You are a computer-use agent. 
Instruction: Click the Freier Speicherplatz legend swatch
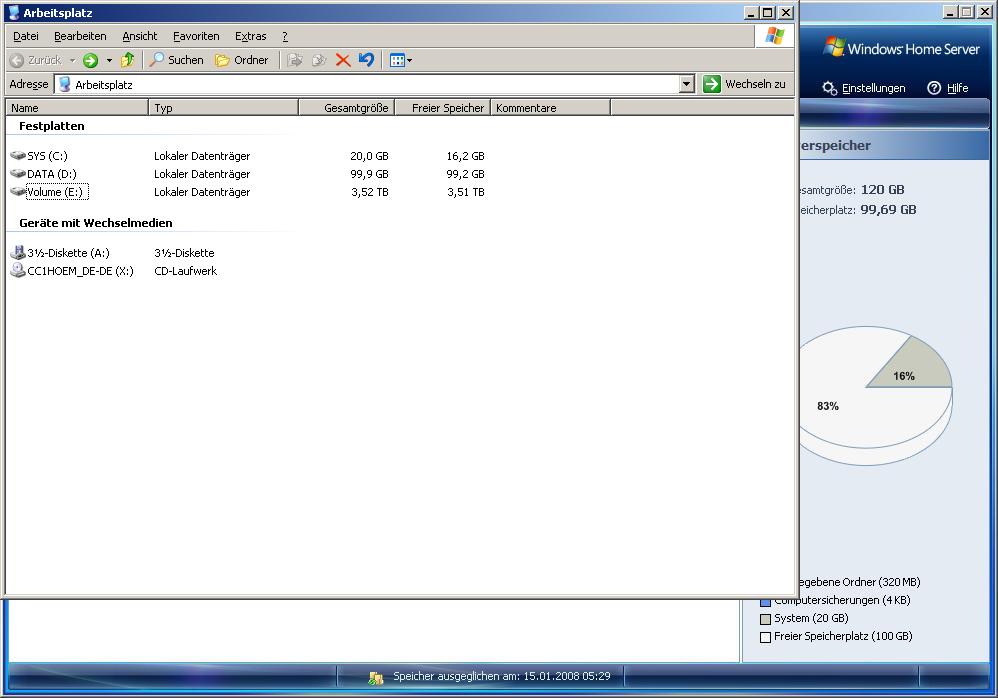coord(766,637)
